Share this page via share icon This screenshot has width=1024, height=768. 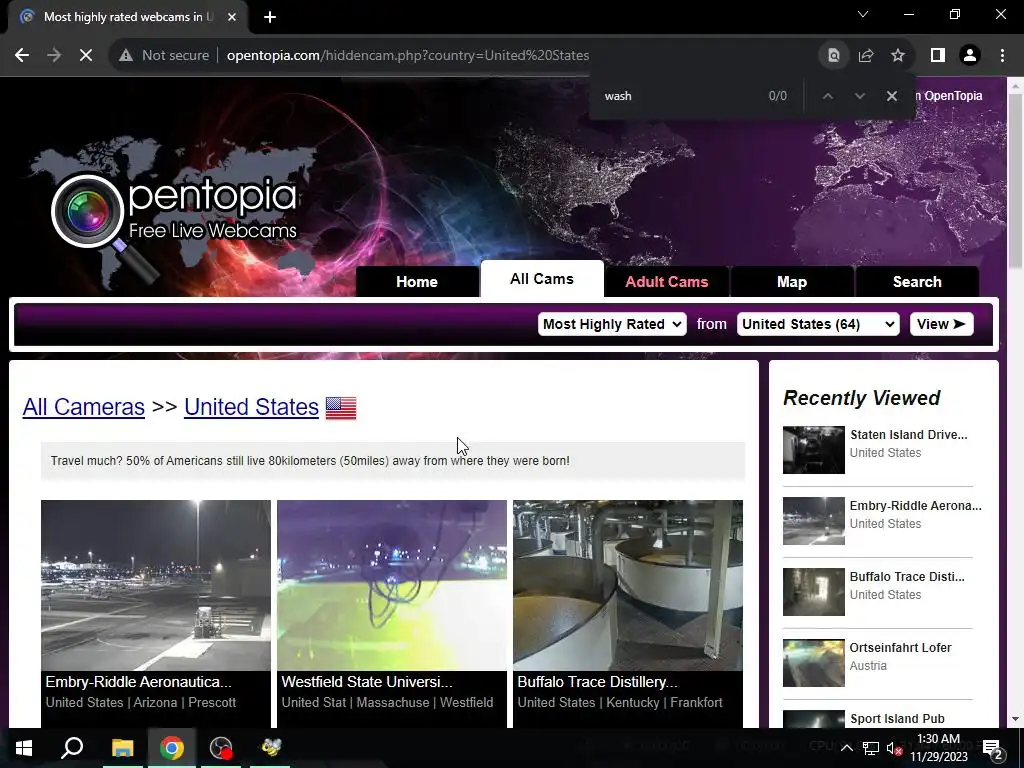[866, 56]
